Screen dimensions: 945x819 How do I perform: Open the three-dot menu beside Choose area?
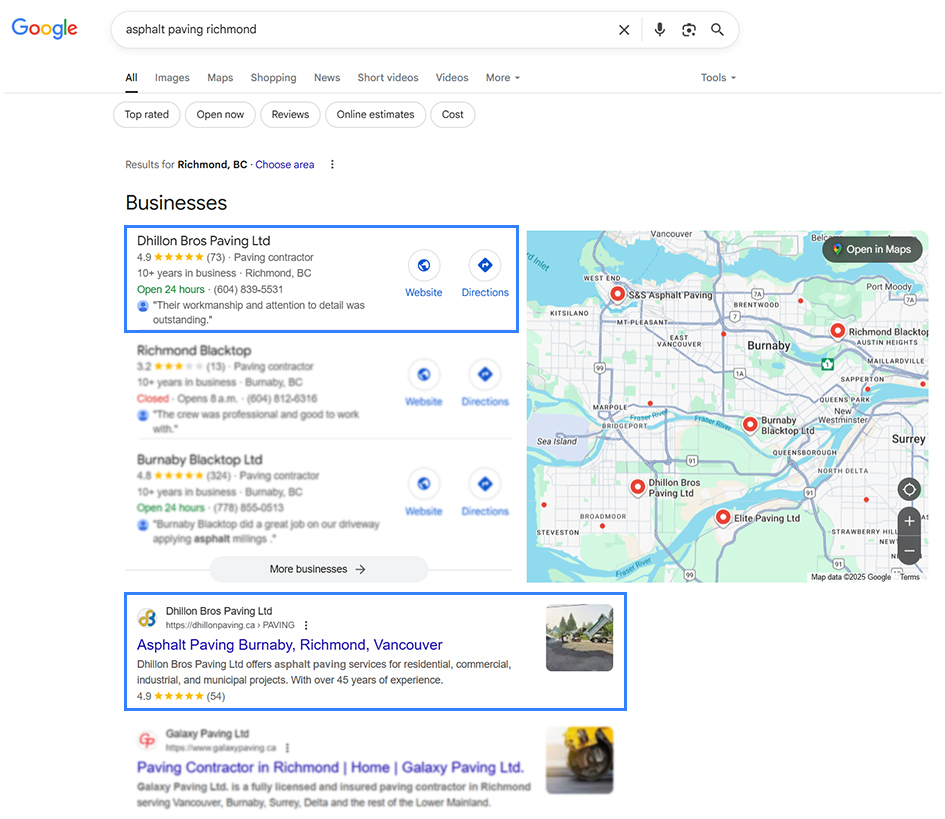(332, 165)
